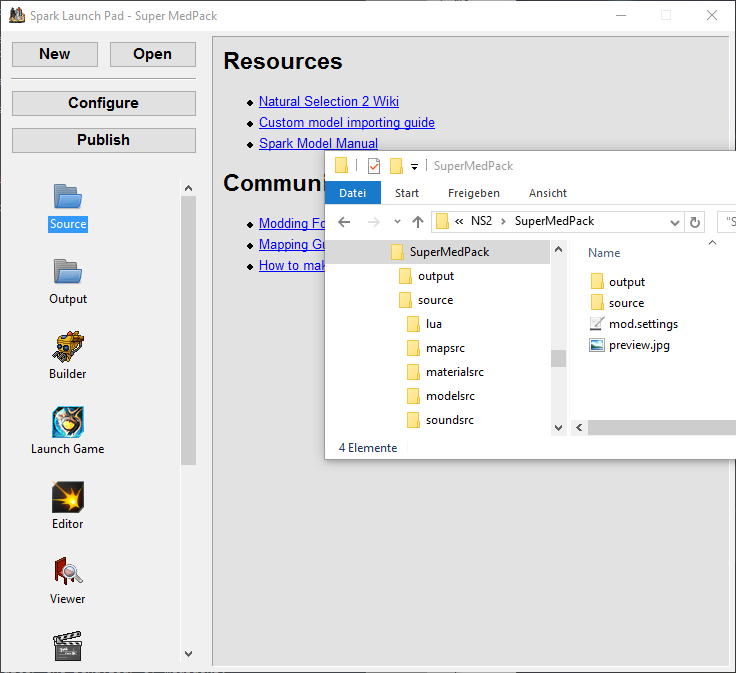Click the Explorer window folder icon in title bar
The image size is (736, 673).
tap(341, 166)
